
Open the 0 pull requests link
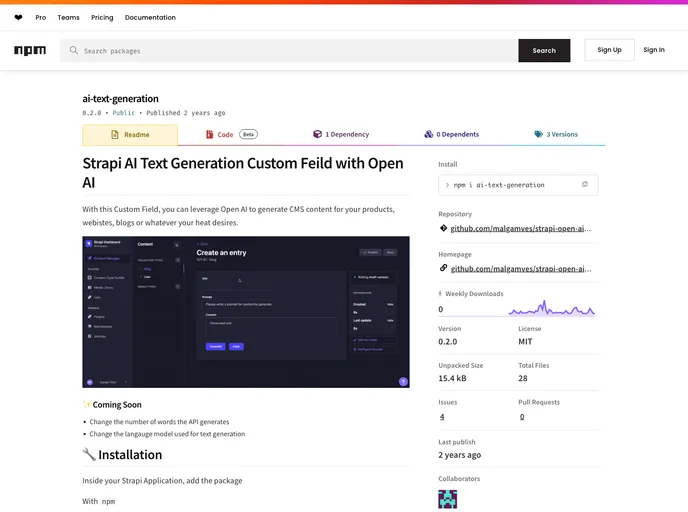[x=522, y=417]
